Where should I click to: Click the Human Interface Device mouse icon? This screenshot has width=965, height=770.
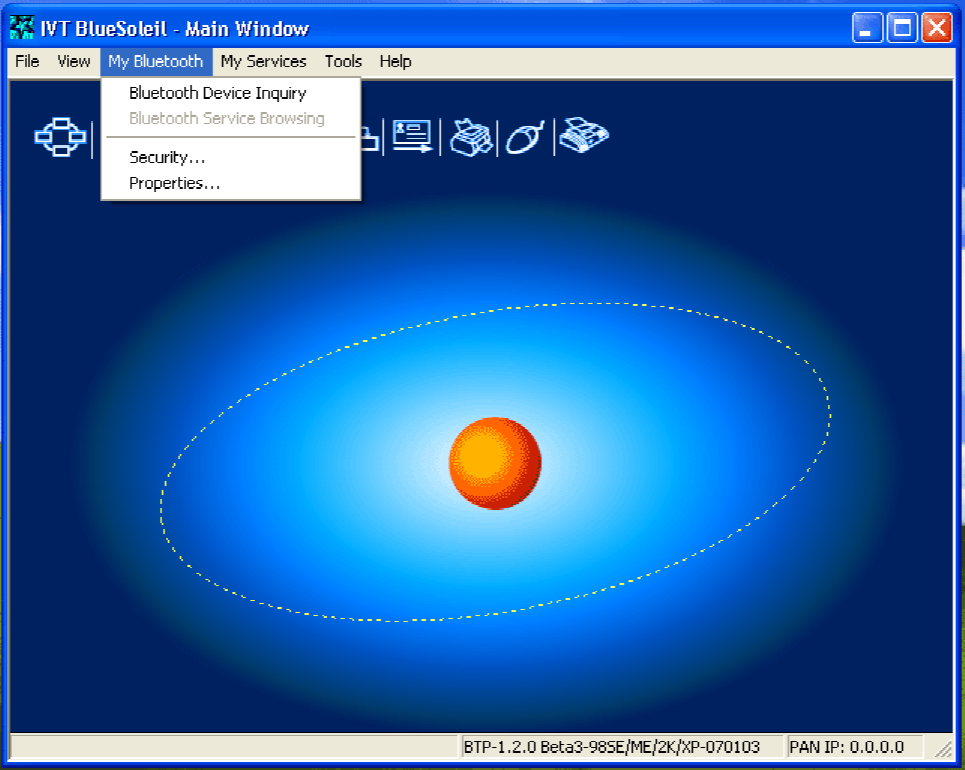[x=525, y=137]
